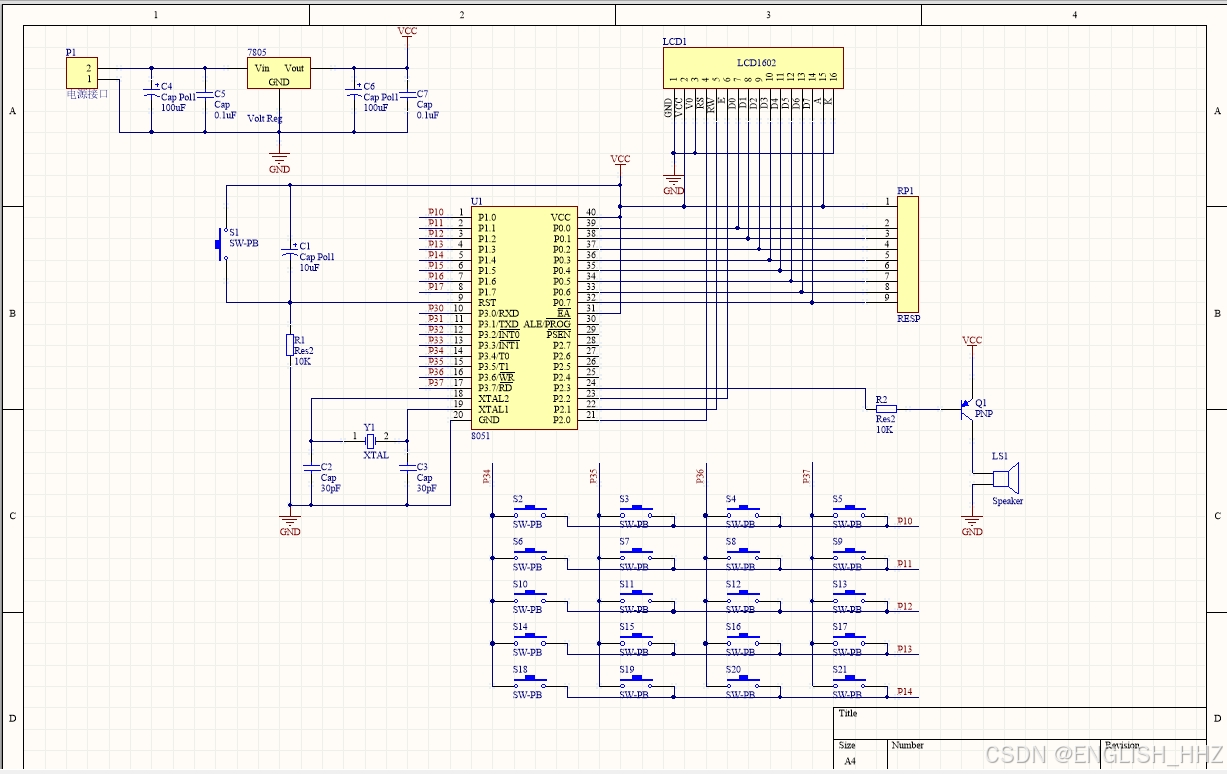Click the GND symbol below the speaker
1227x774 pixels.
tap(971, 525)
